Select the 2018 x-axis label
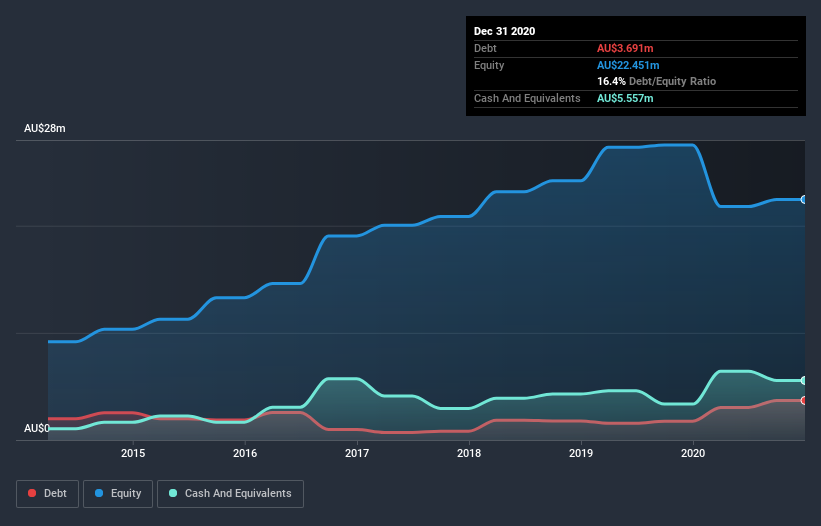 [x=469, y=454]
